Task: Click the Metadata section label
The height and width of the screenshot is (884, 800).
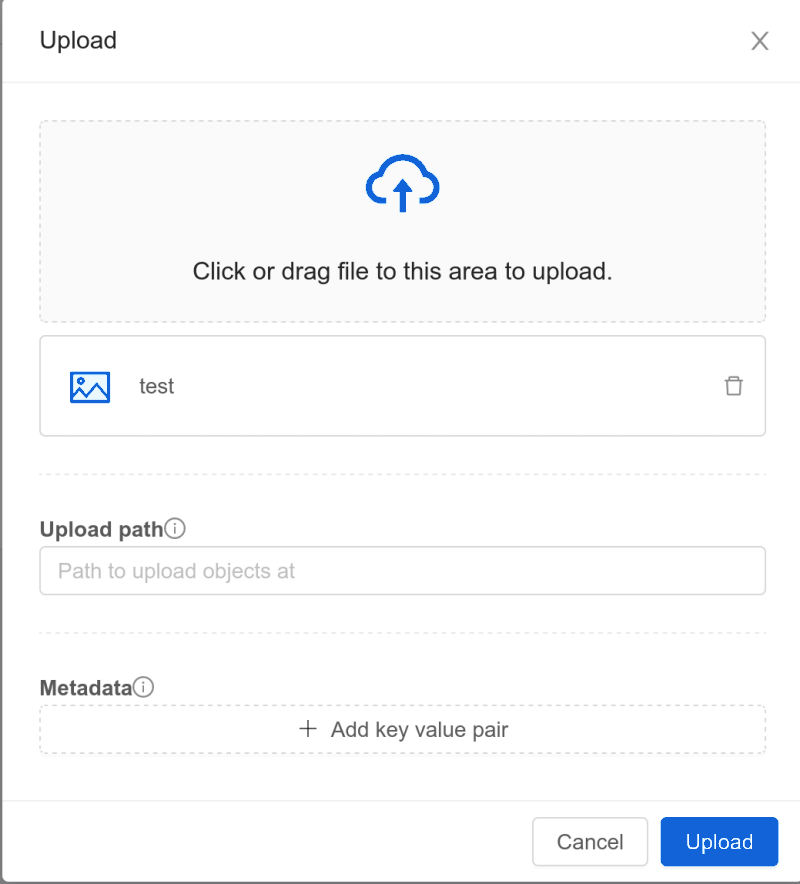Action: coord(84,687)
